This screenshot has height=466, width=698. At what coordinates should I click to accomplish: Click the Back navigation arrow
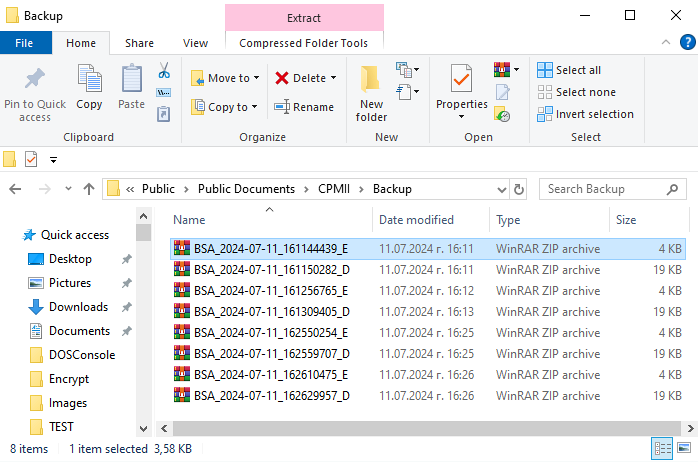pyautogui.click(x=15, y=189)
